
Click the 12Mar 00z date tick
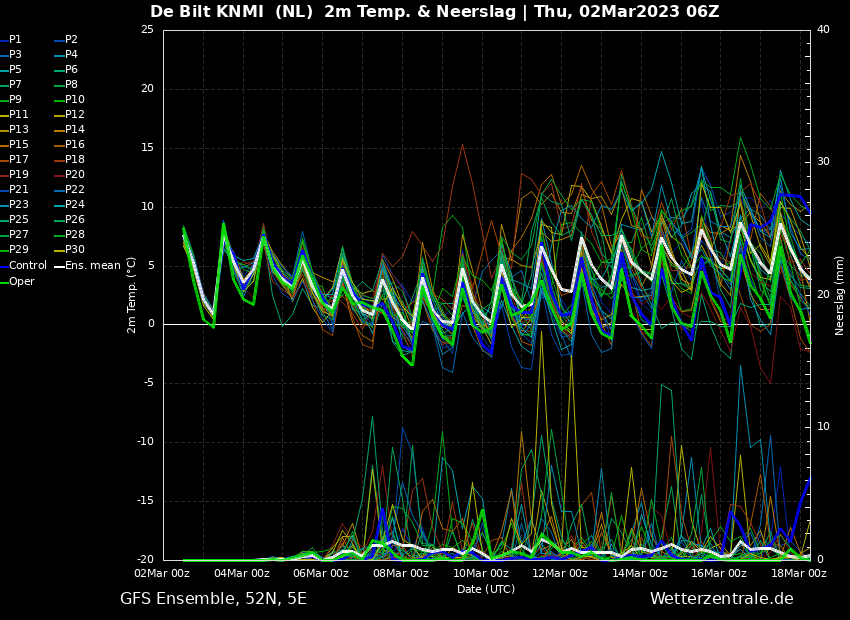click(560, 574)
